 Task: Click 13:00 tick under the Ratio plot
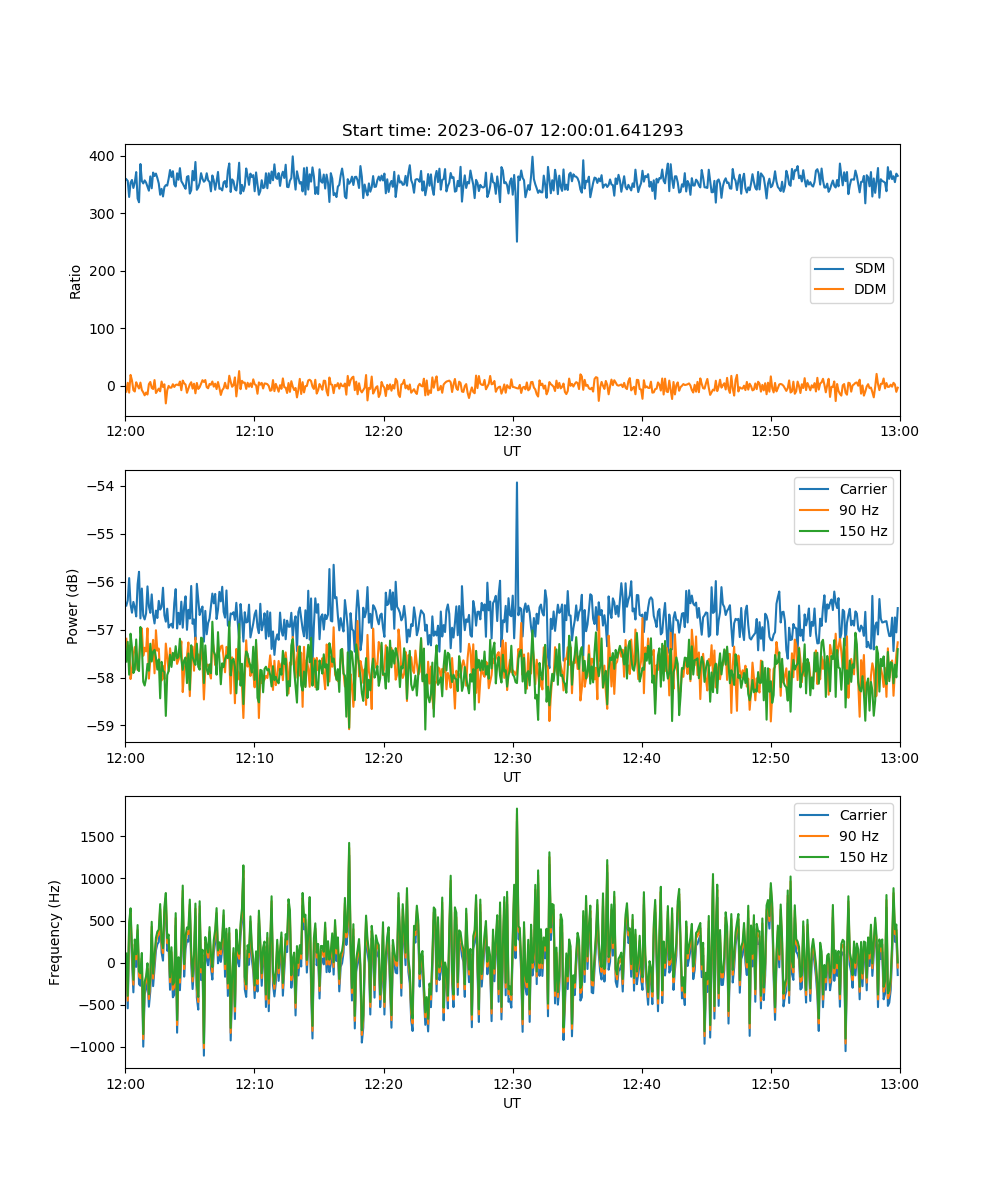coord(899,431)
